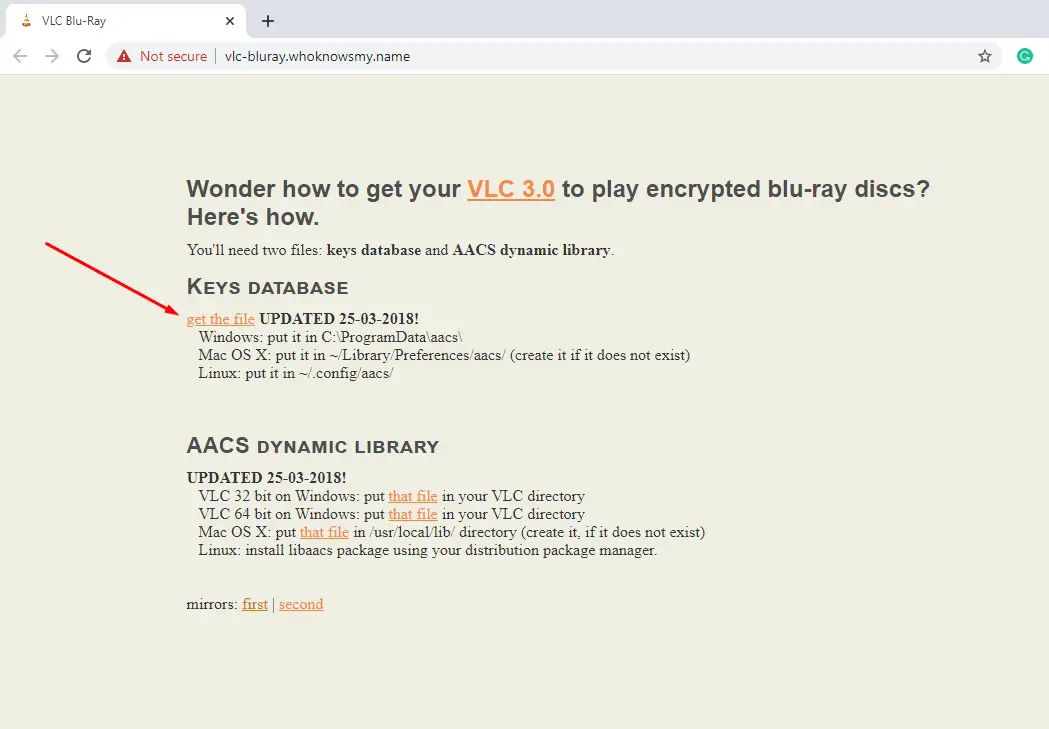Image resolution: width=1049 pixels, height=729 pixels.
Task: Click the UPDATED 25-03-2018! under AACS dynamic library
Action: tap(266, 478)
